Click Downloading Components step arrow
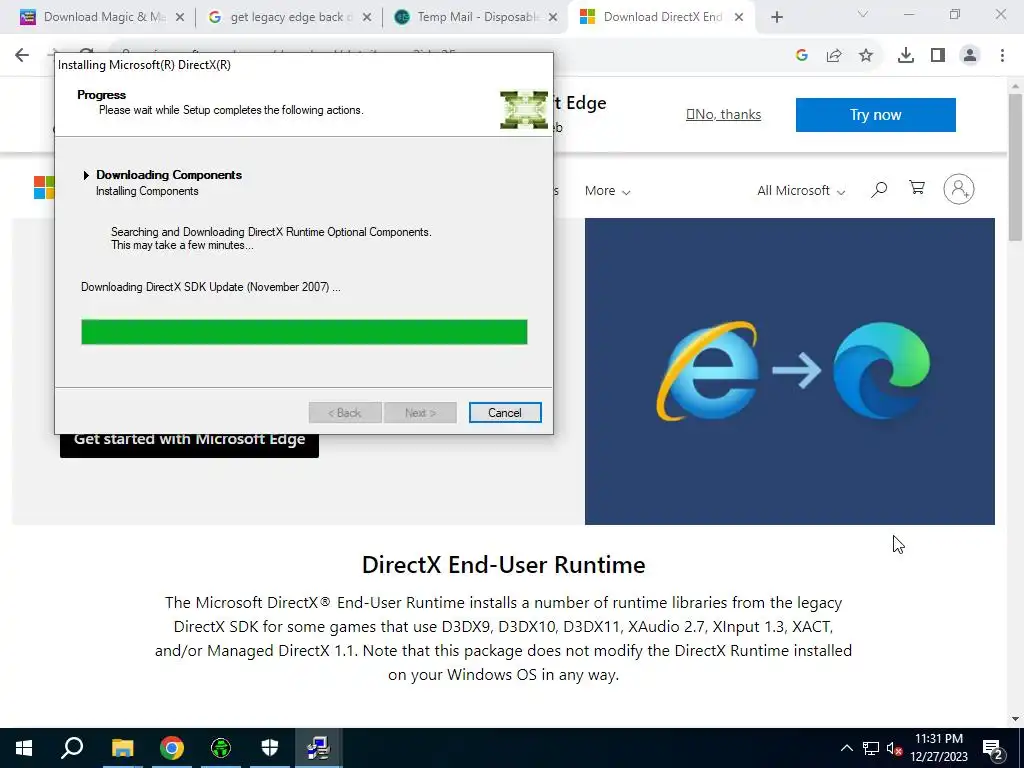 tap(86, 175)
